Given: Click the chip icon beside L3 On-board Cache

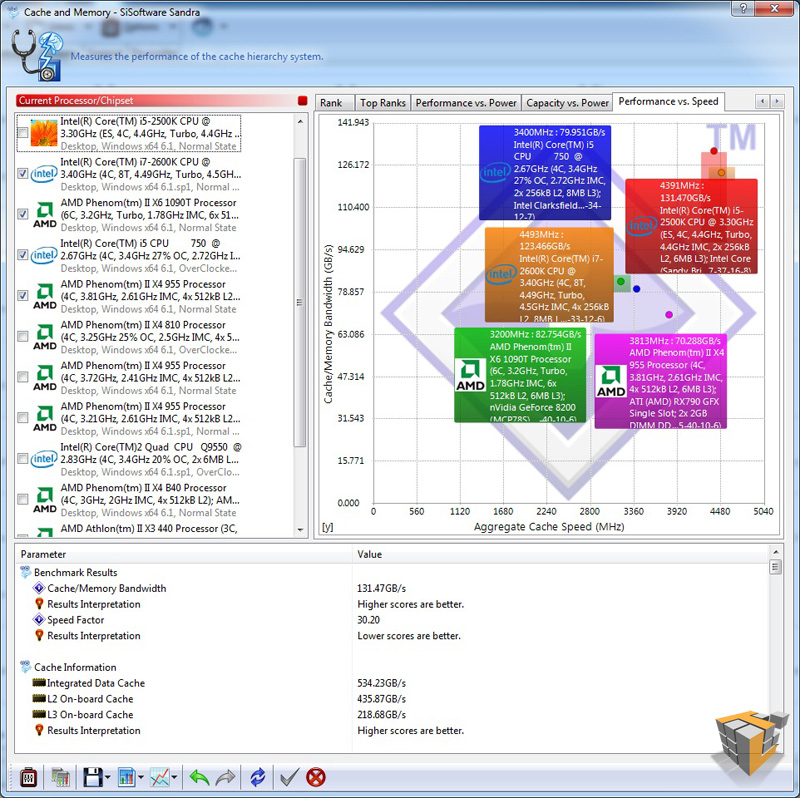Looking at the screenshot, I should coord(39,714).
